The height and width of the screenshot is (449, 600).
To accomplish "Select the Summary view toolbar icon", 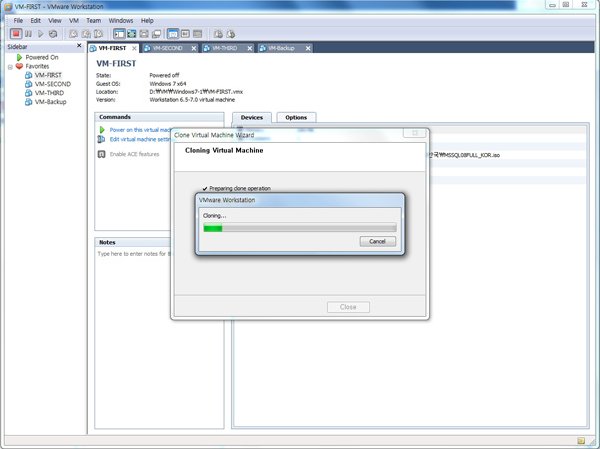I will coord(173,34).
